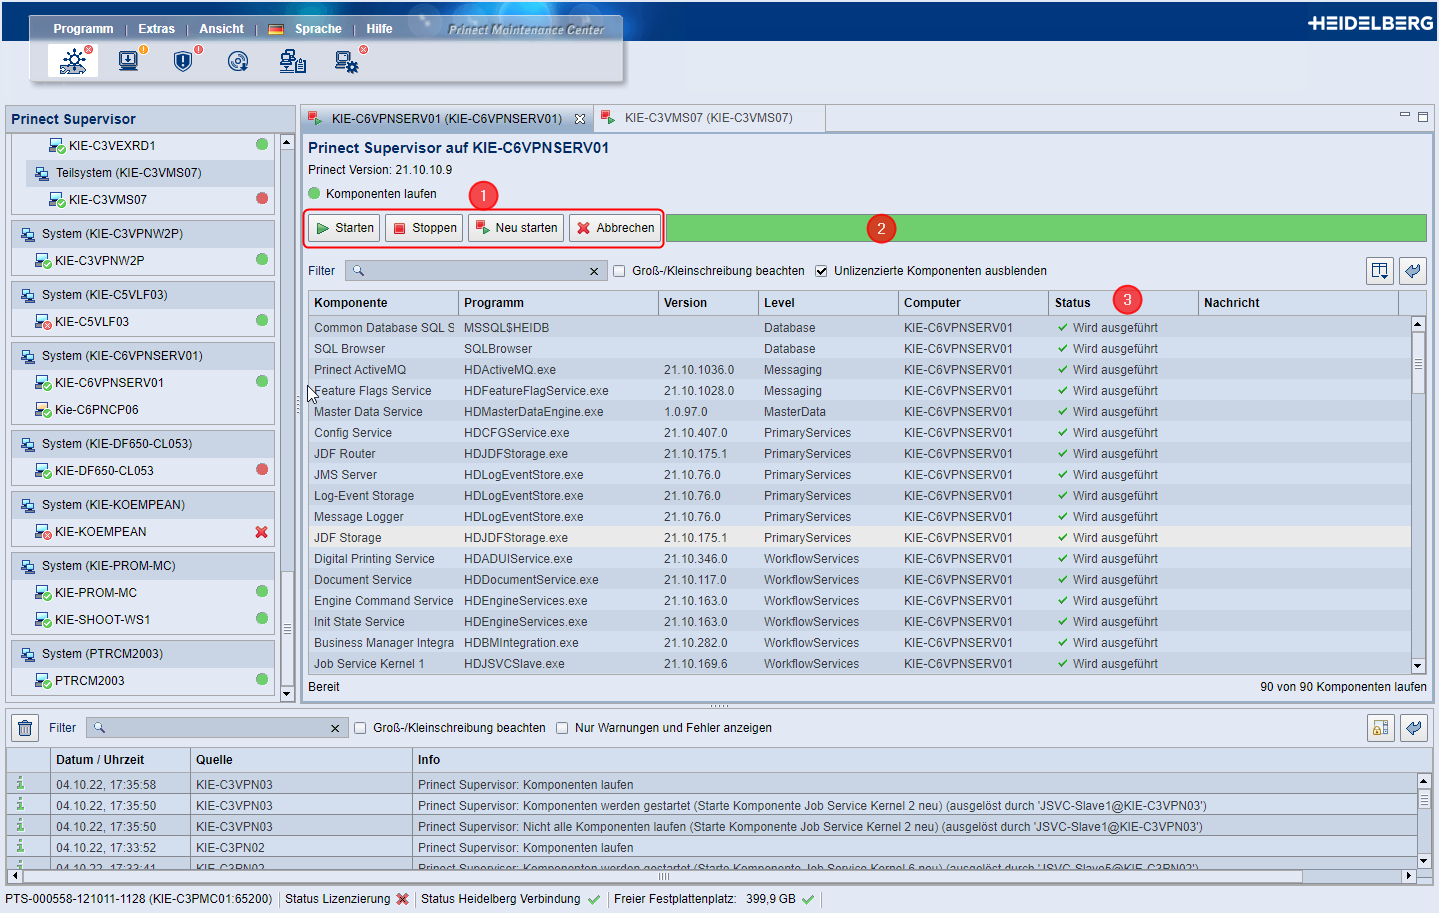Click the Stoppen button
This screenshot has width=1439, height=913.
(424, 228)
